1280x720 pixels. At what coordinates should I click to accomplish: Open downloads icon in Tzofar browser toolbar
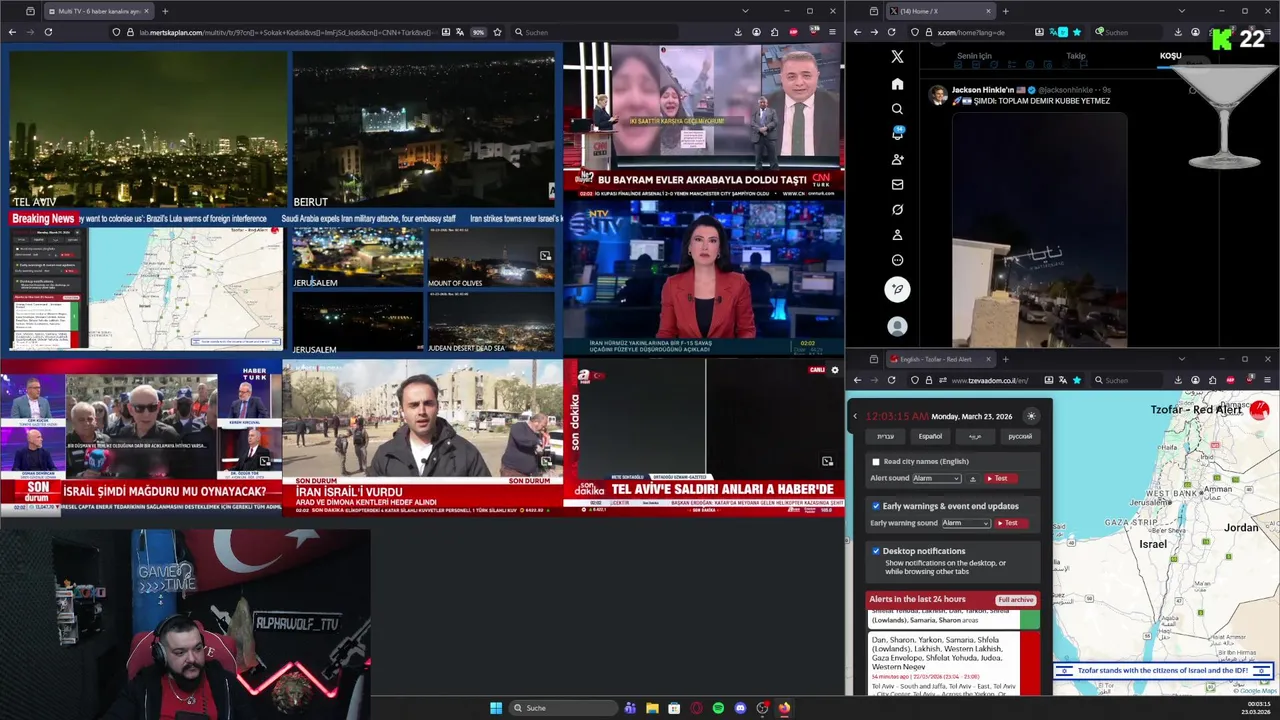1178,380
